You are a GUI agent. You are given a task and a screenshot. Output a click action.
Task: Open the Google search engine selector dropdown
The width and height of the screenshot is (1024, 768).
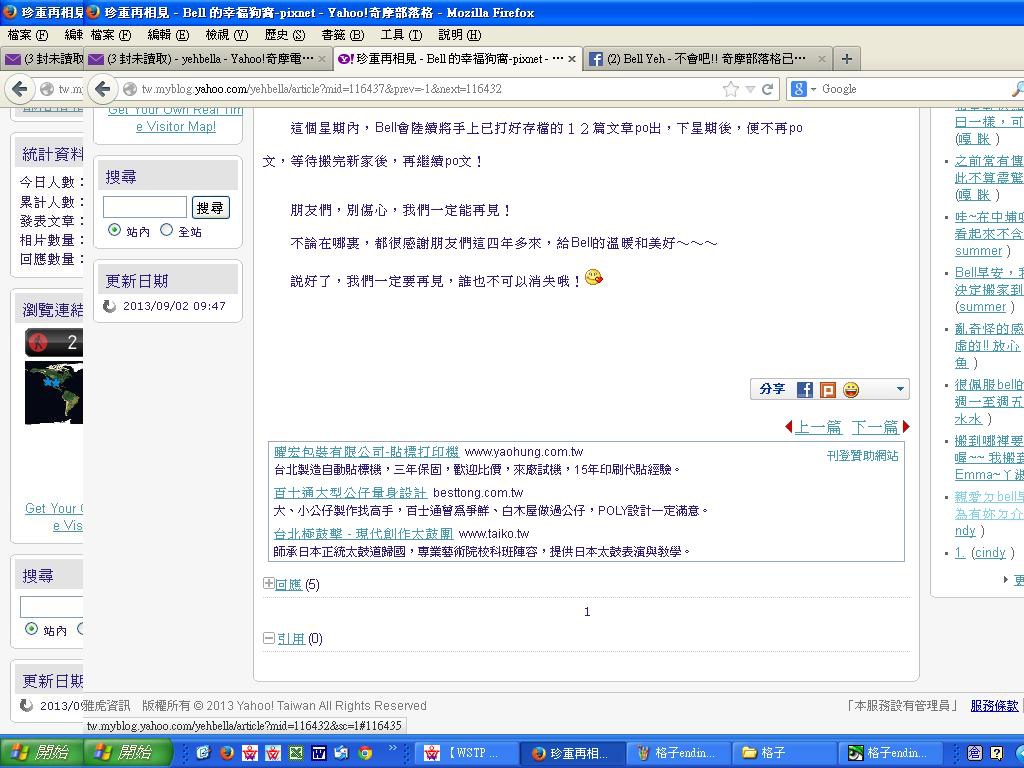click(803, 89)
